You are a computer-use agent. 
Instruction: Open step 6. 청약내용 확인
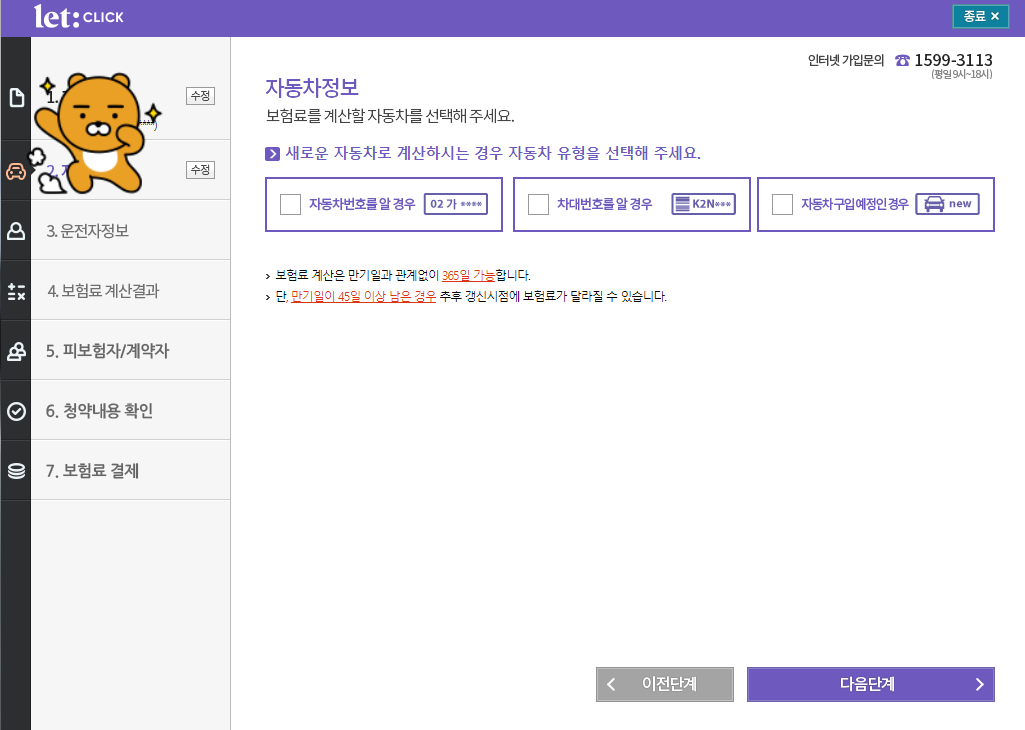click(x=130, y=410)
